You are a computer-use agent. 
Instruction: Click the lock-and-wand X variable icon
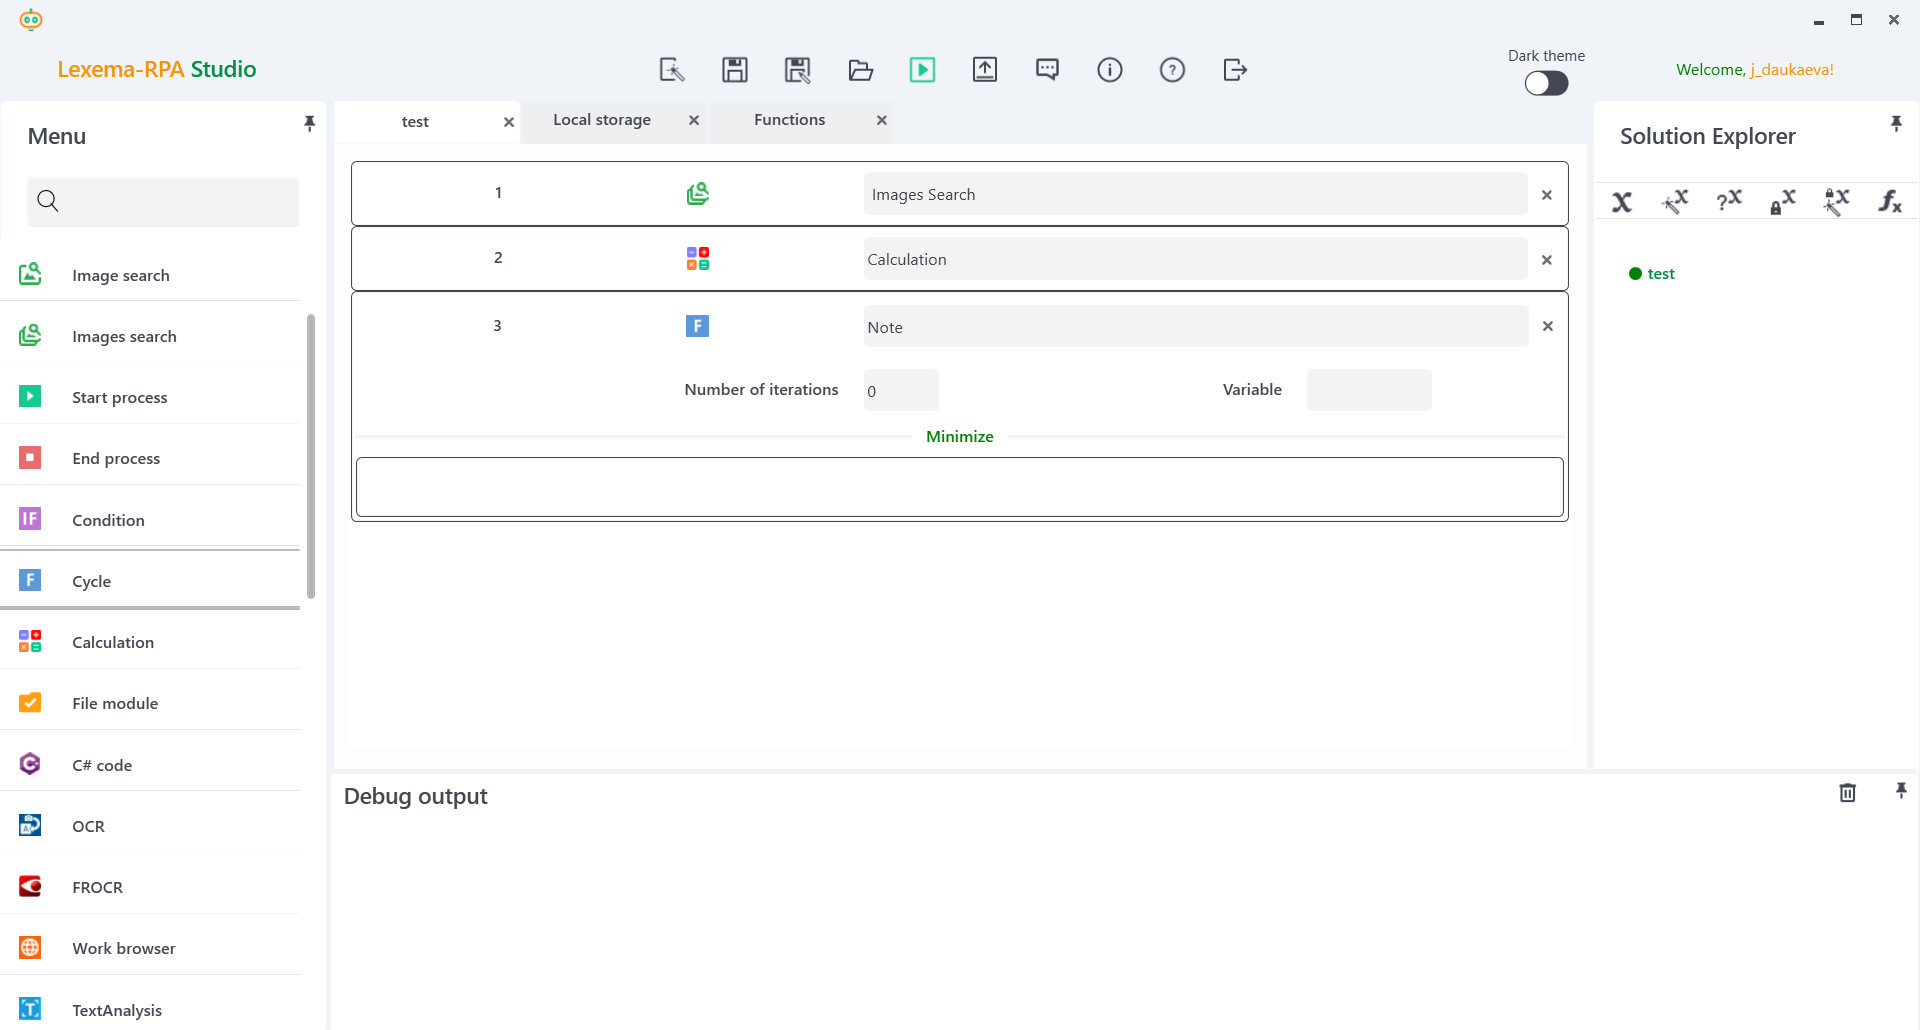tap(1837, 202)
